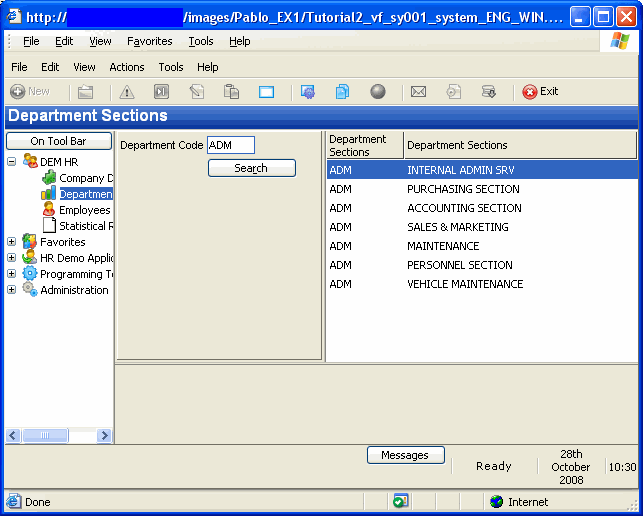This screenshot has width=643, height=516.
Task: Click the page icon in title bar
Action: tap(14, 16)
